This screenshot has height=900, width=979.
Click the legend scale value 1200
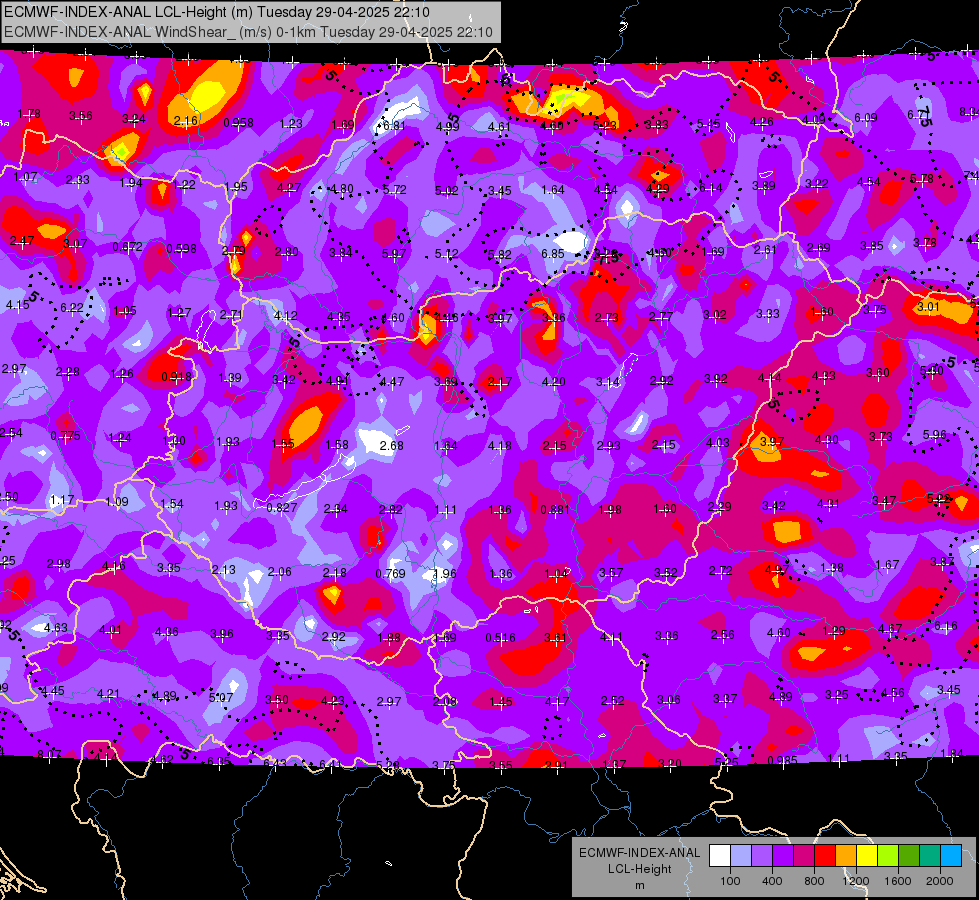856,881
